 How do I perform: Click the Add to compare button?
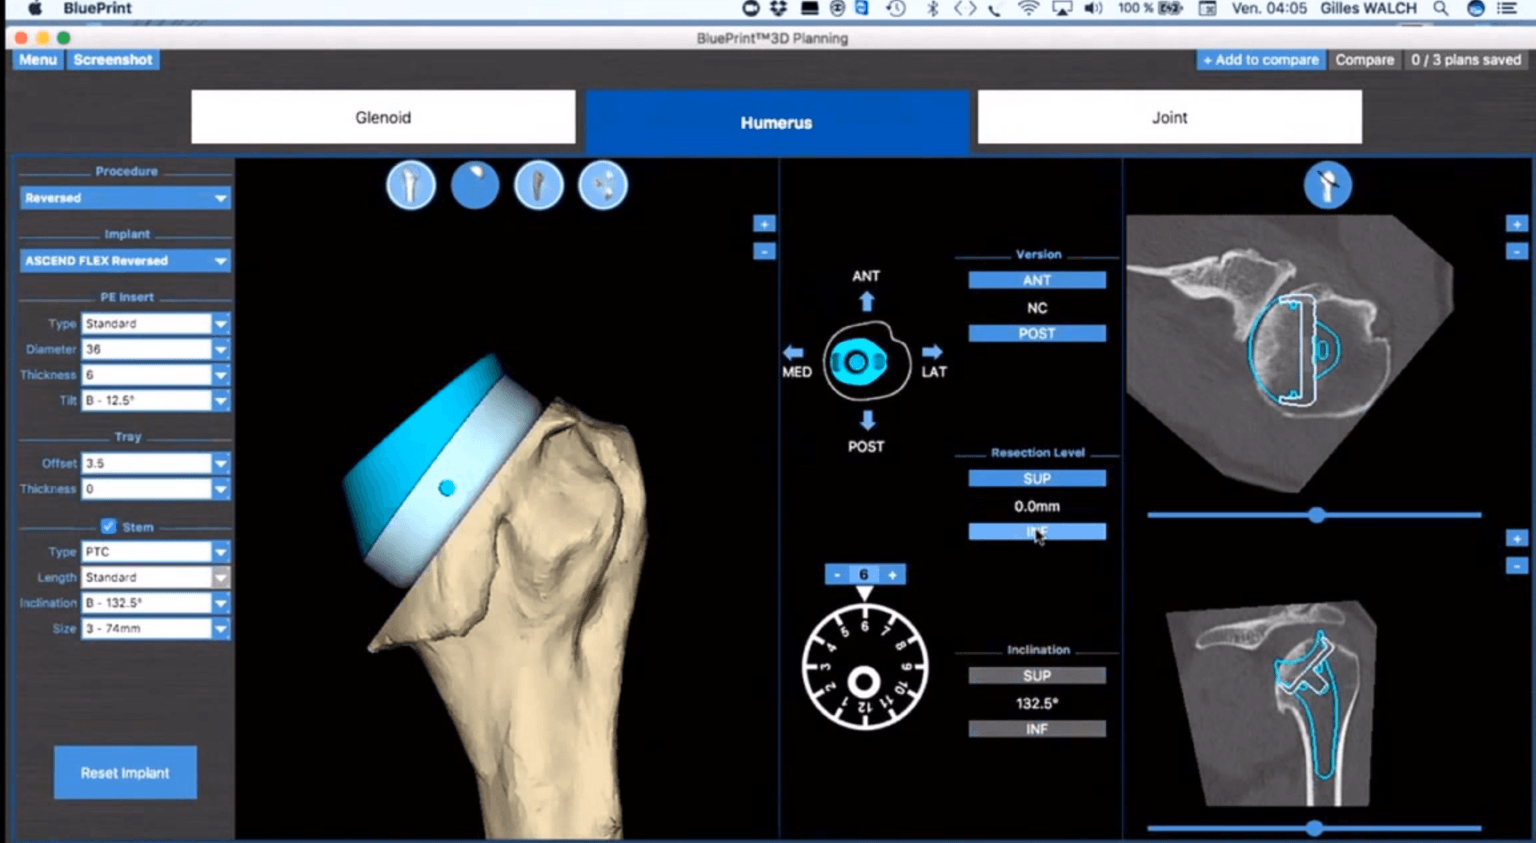pos(1260,60)
